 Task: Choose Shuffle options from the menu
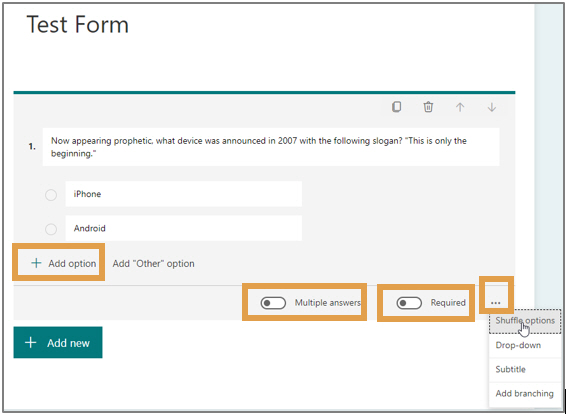pos(525,321)
